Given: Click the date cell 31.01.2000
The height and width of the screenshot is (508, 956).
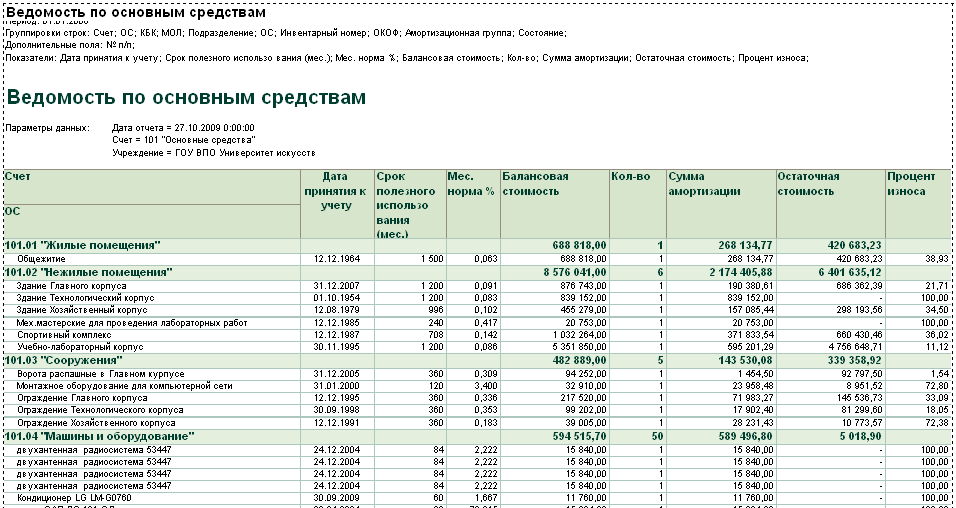Looking at the screenshot, I should 337,386.
